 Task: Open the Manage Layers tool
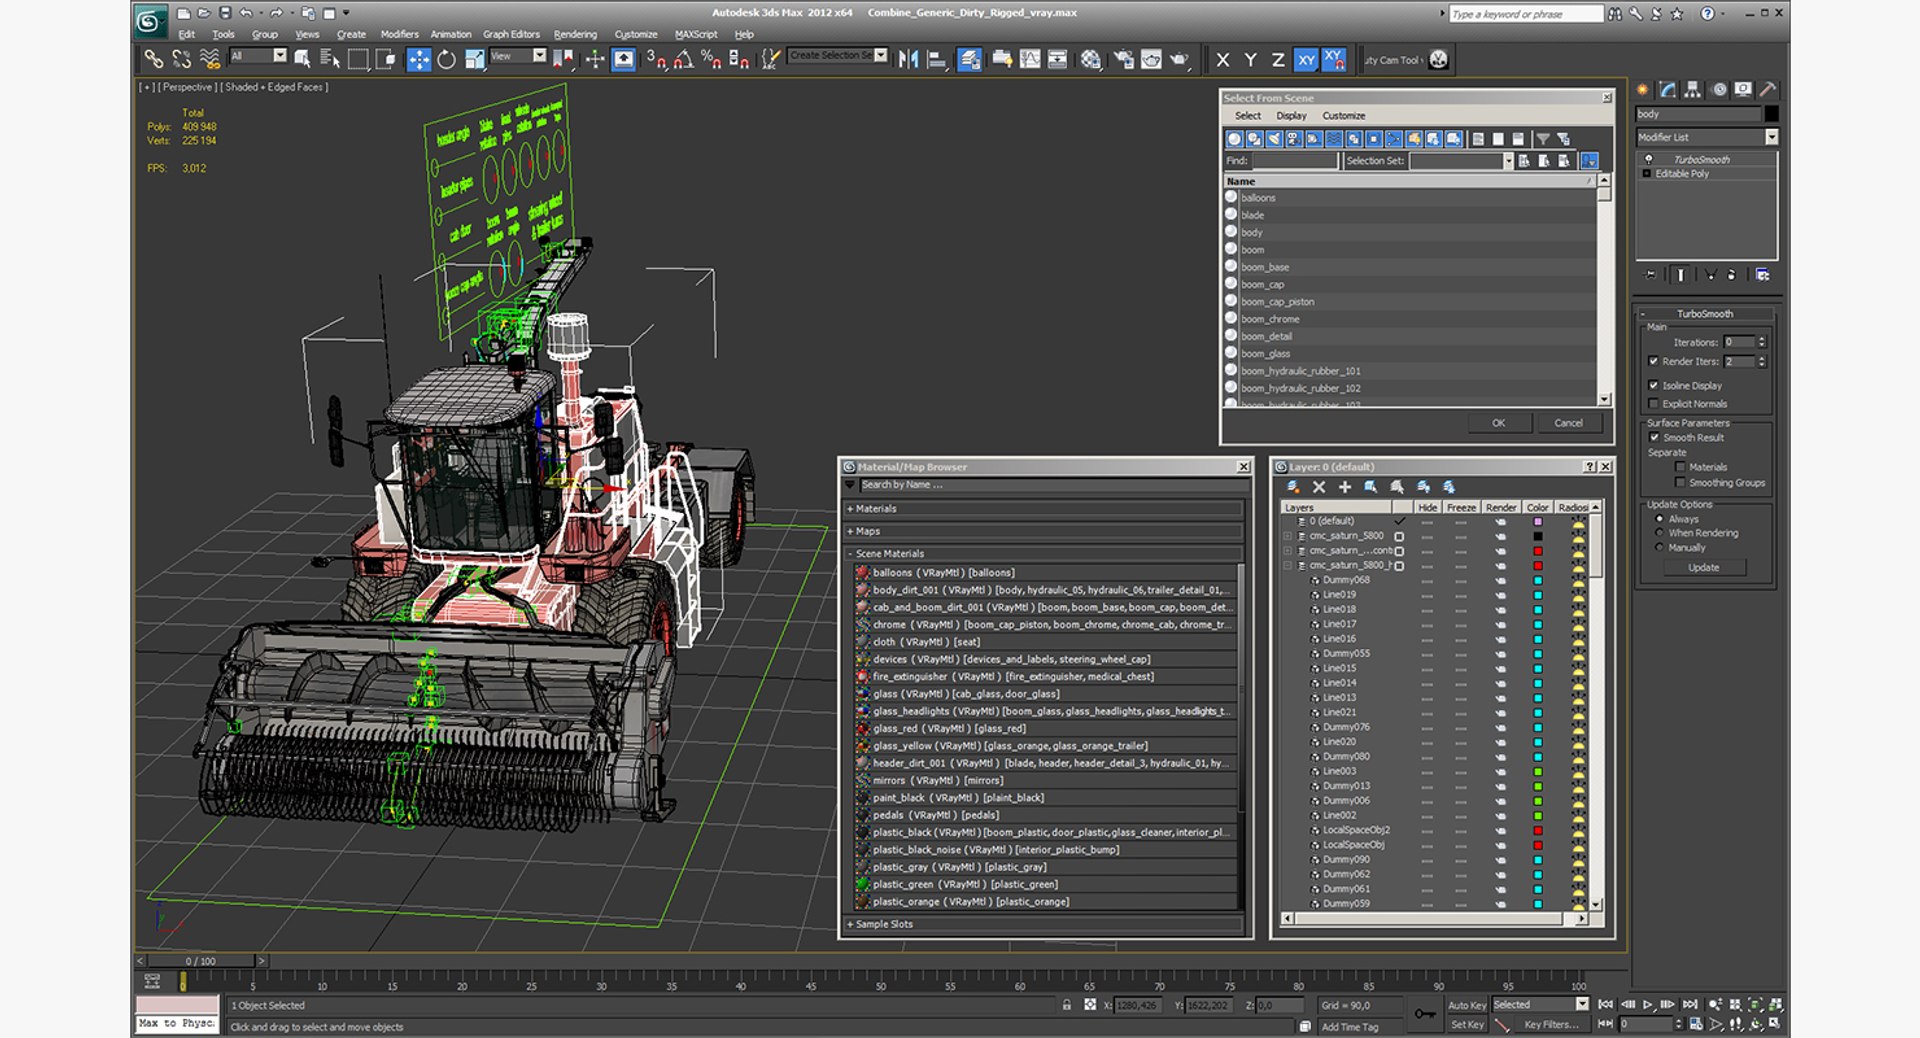pos(969,59)
